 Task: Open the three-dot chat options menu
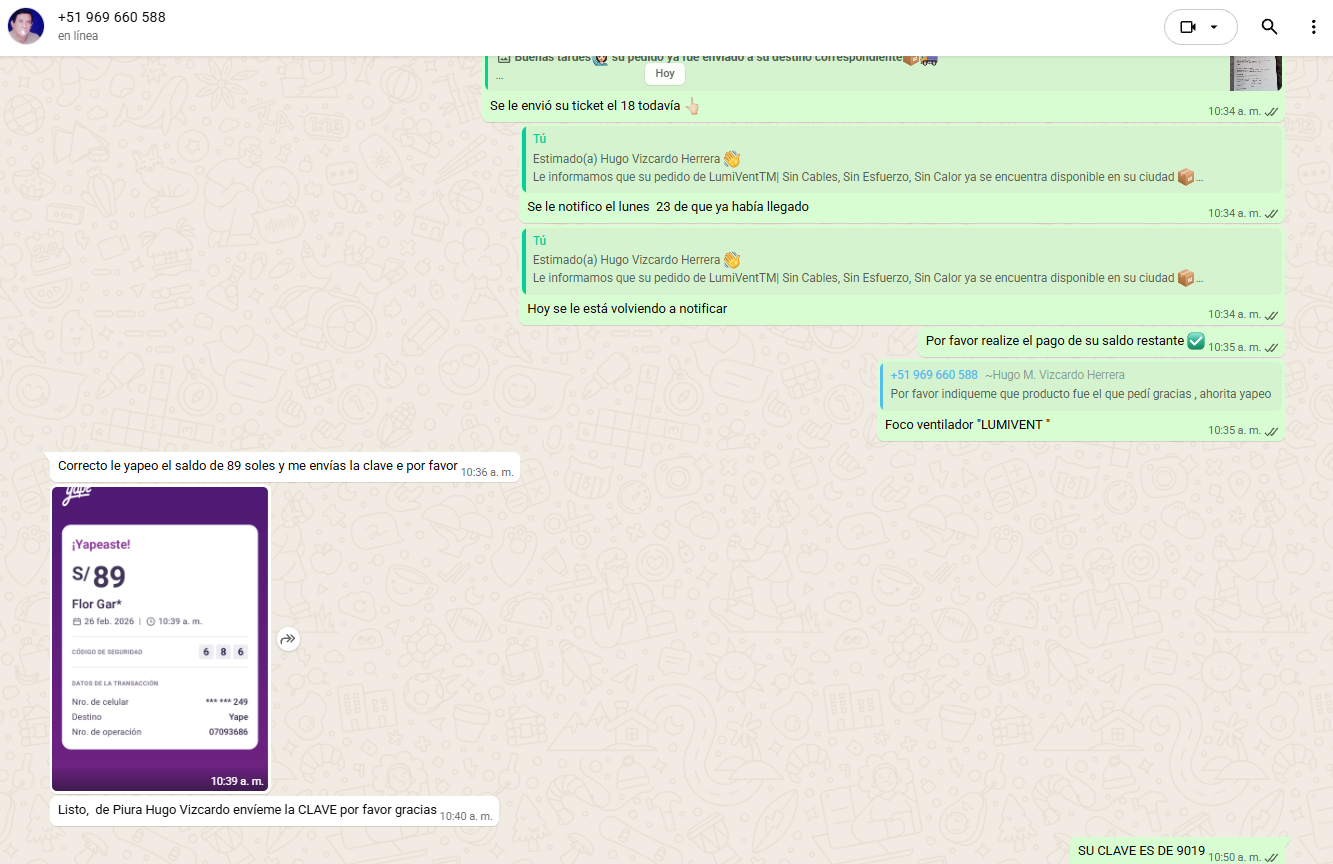[1313, 27]
